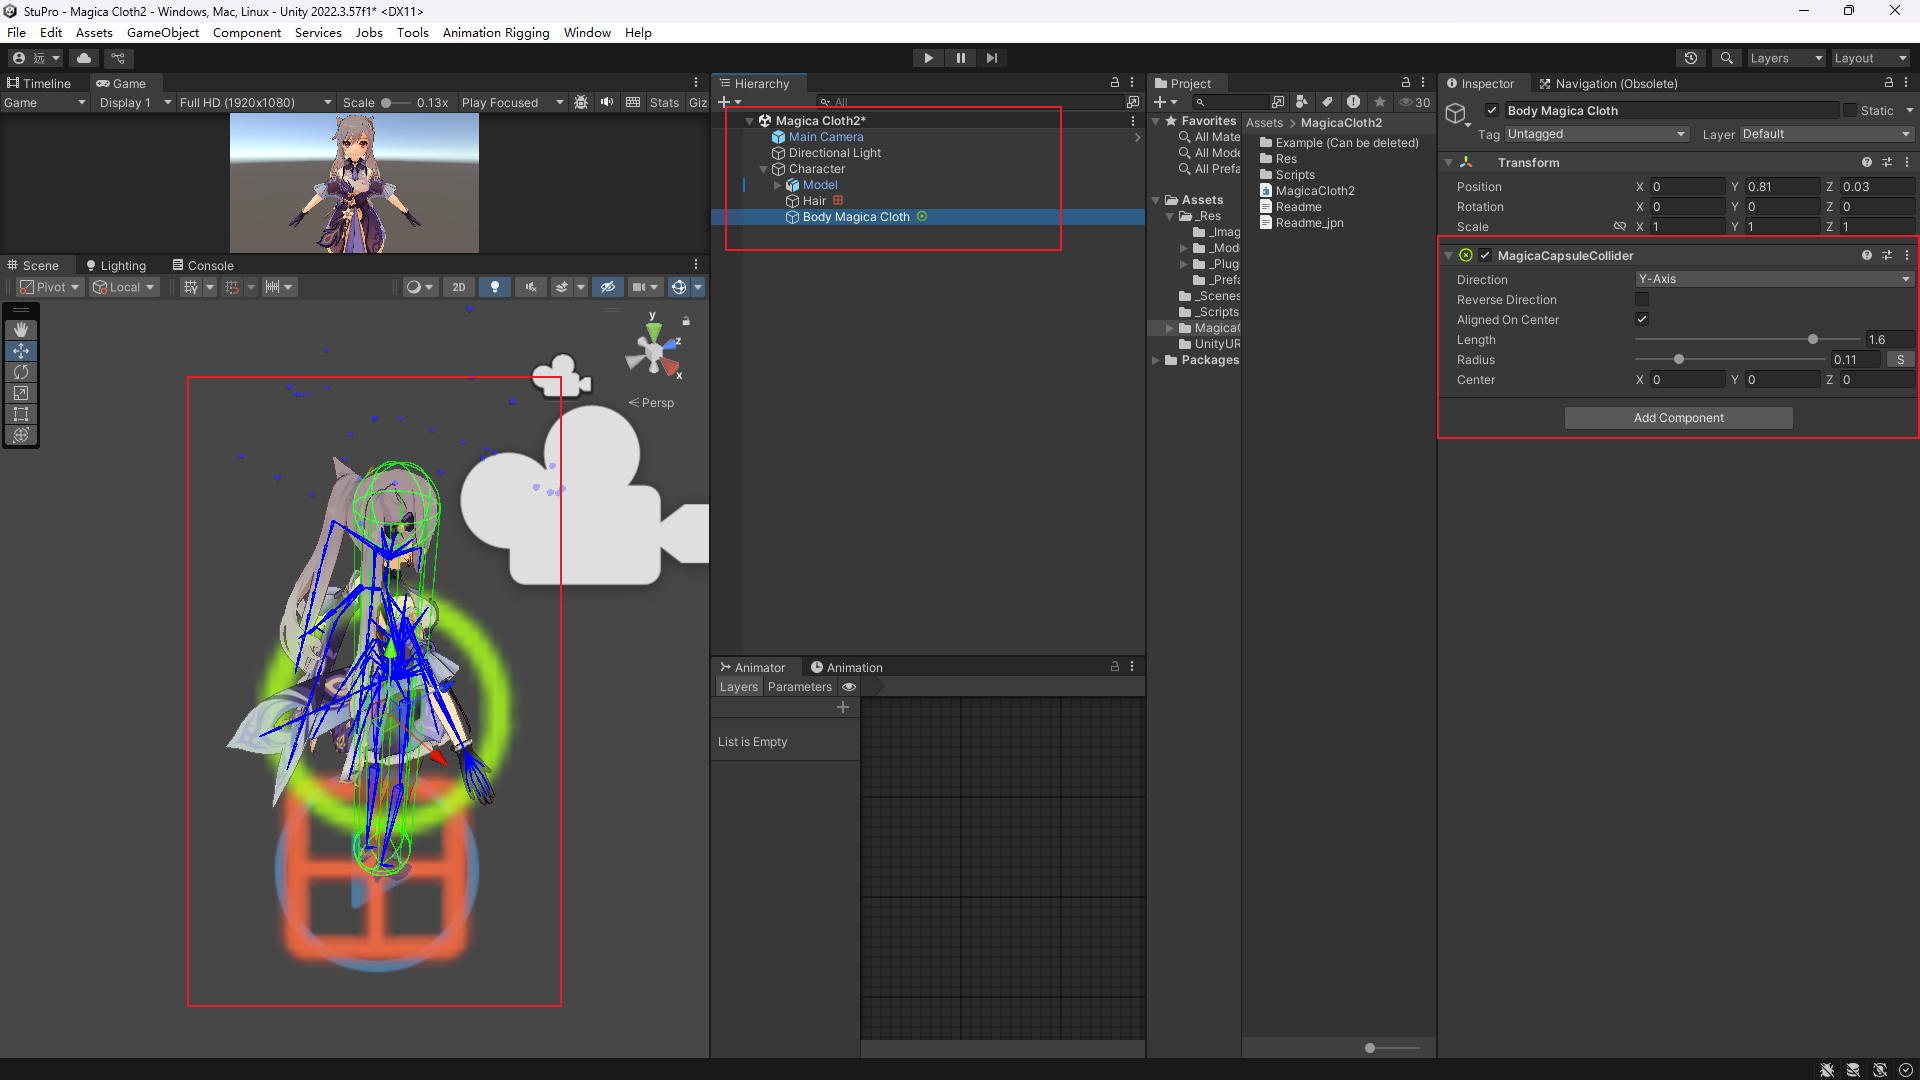
Task: Switch to the Lighting tab
Action: point(116,265)
